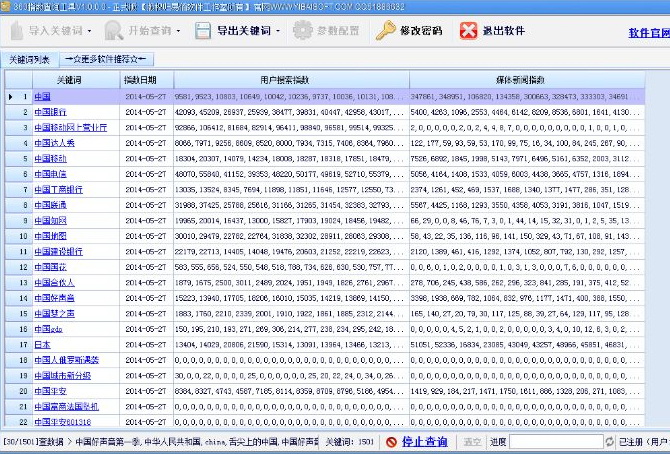Click the 修改密码 key icon
The width and height of the screenshot is (670, 454).
pos(386,31)
